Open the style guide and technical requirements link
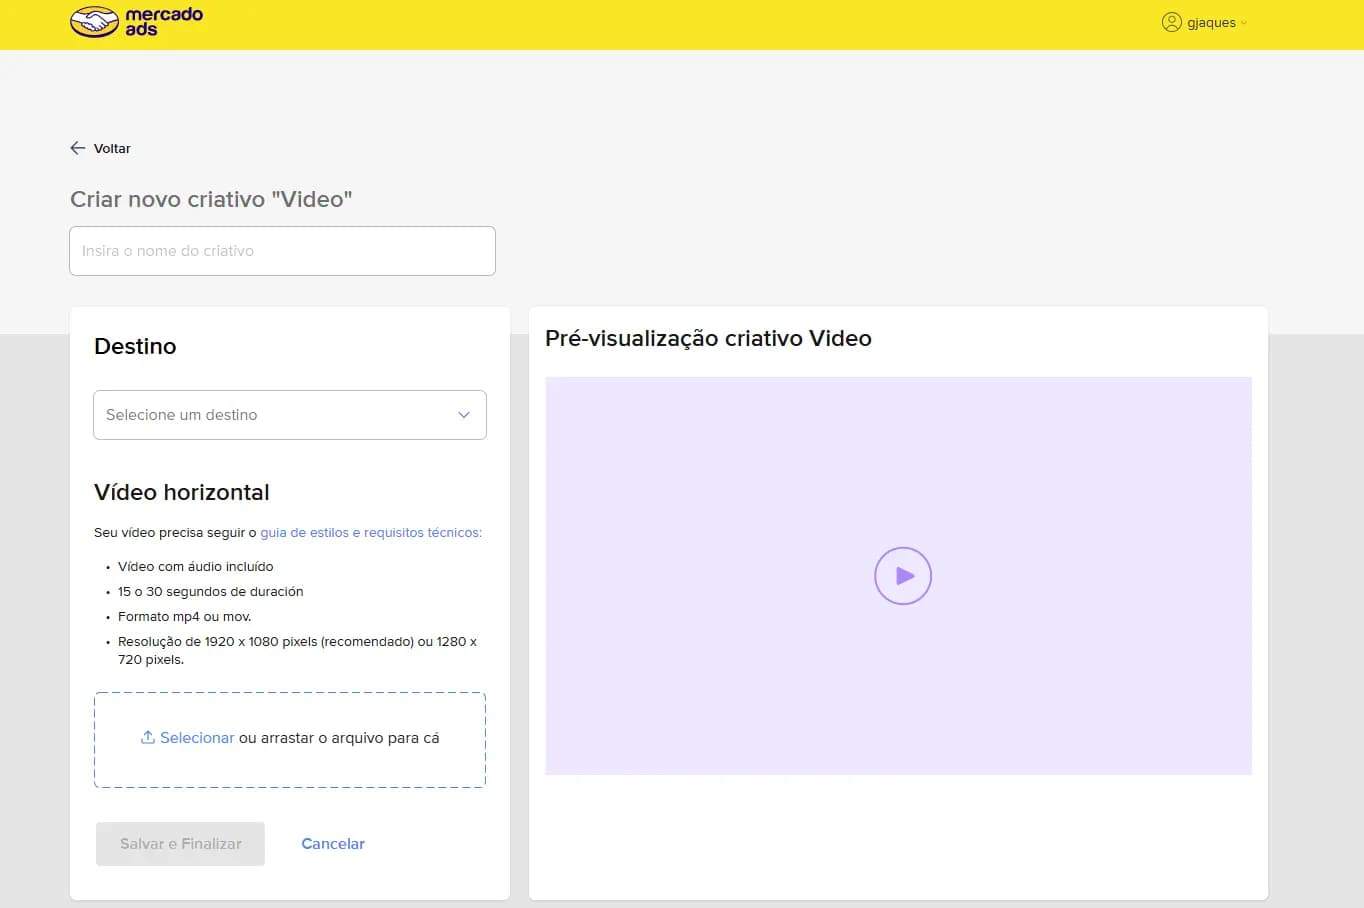 click(371, 533)
